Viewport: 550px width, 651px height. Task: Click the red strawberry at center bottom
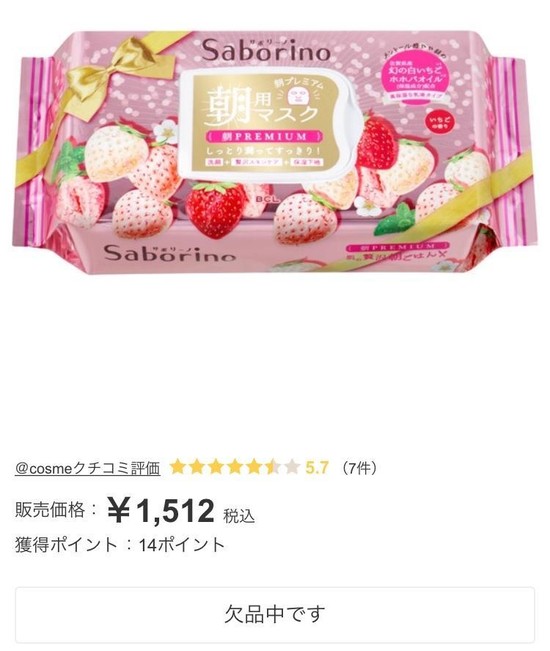(x=215, y=209)
